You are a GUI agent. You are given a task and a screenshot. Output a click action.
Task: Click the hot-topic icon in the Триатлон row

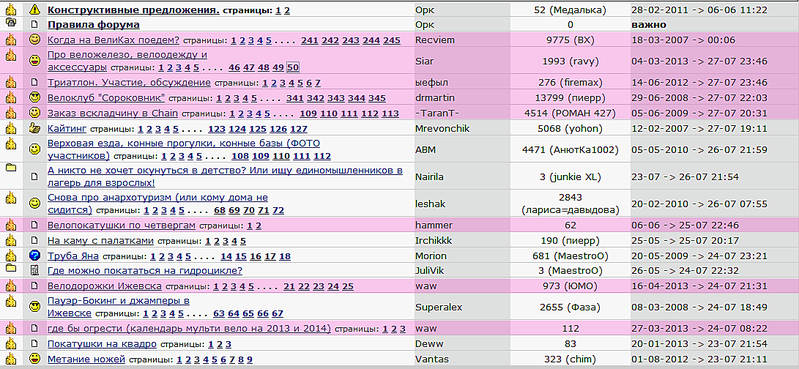10,81
